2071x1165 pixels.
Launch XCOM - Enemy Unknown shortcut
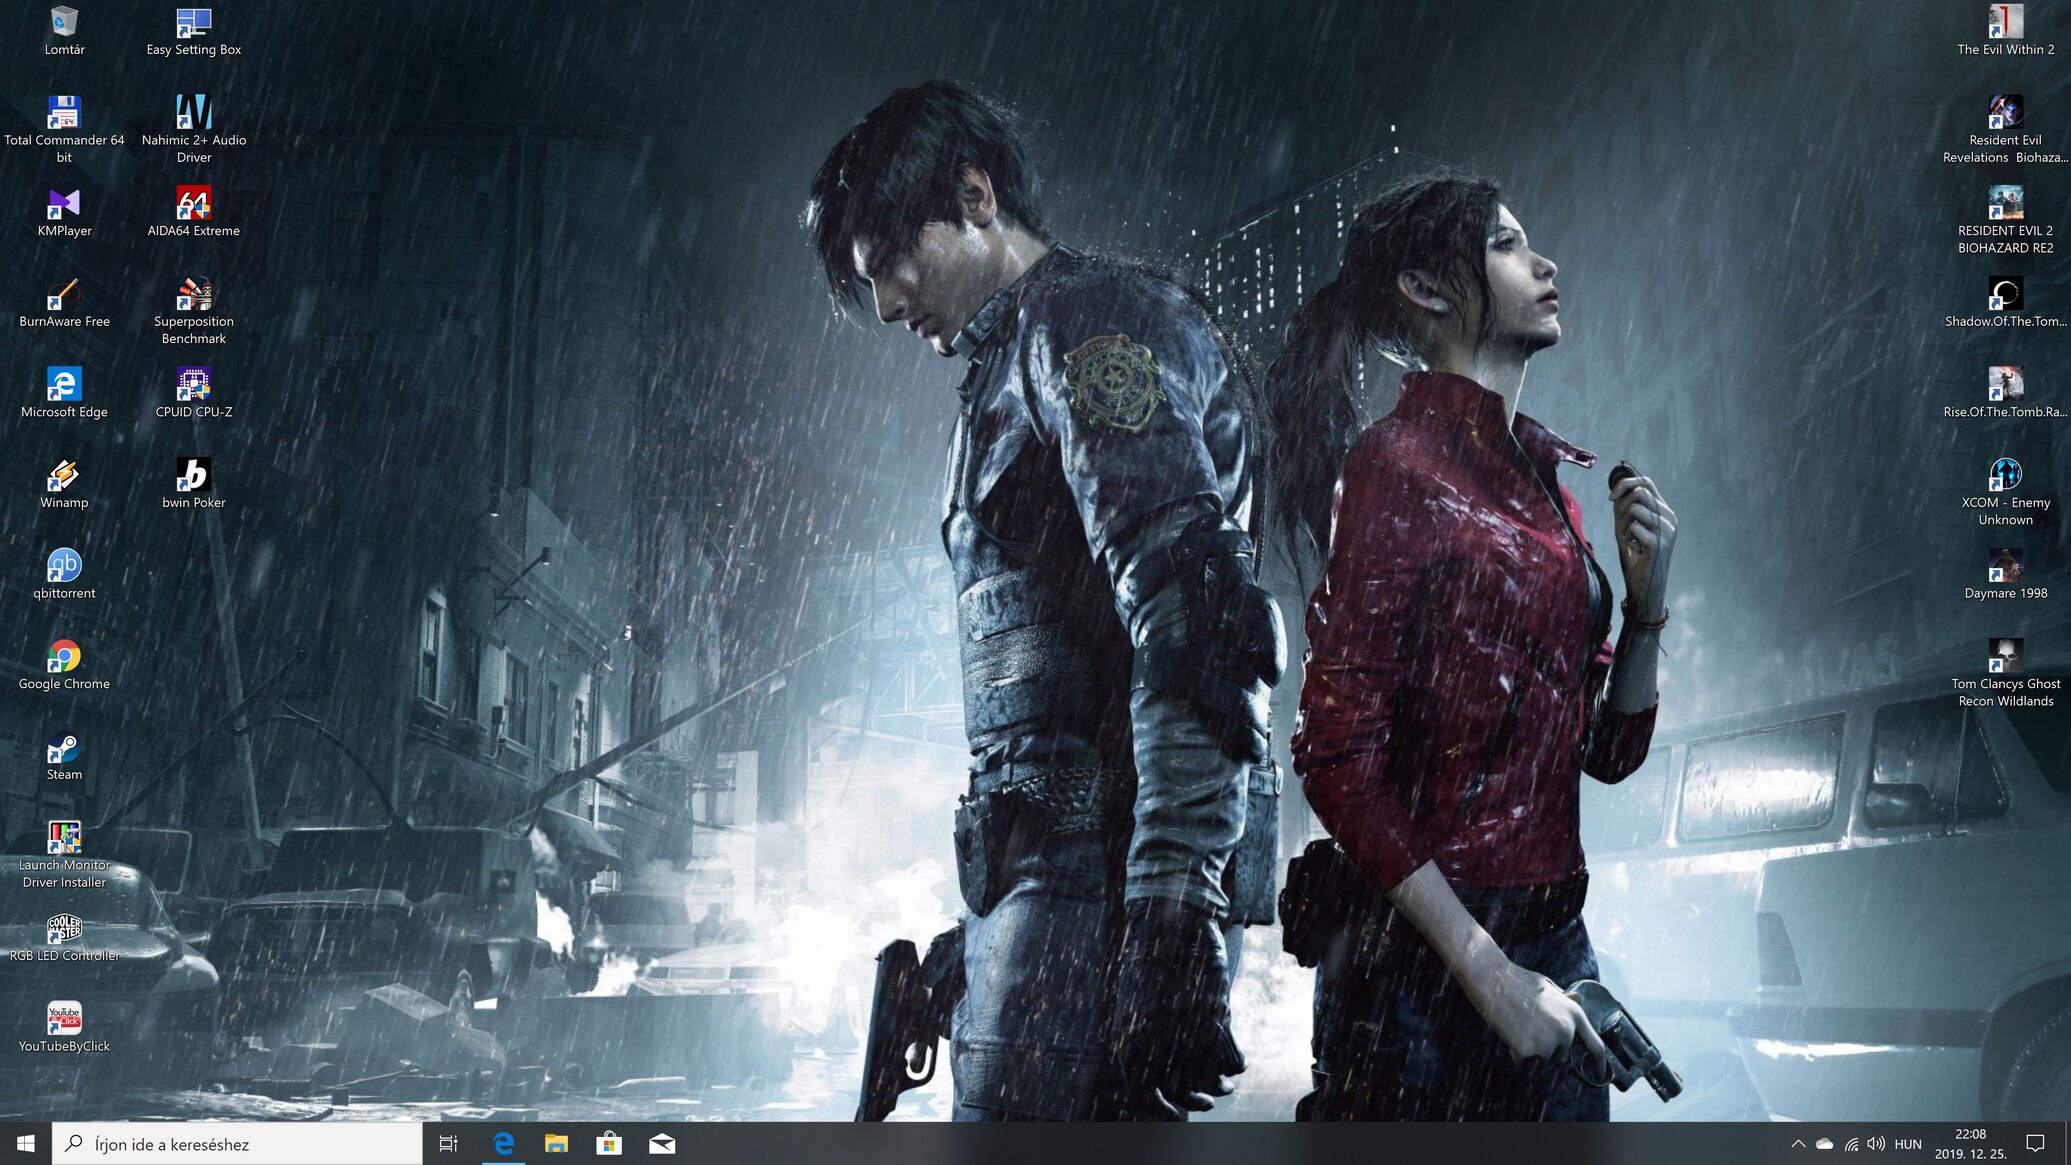coord(2005,492)
